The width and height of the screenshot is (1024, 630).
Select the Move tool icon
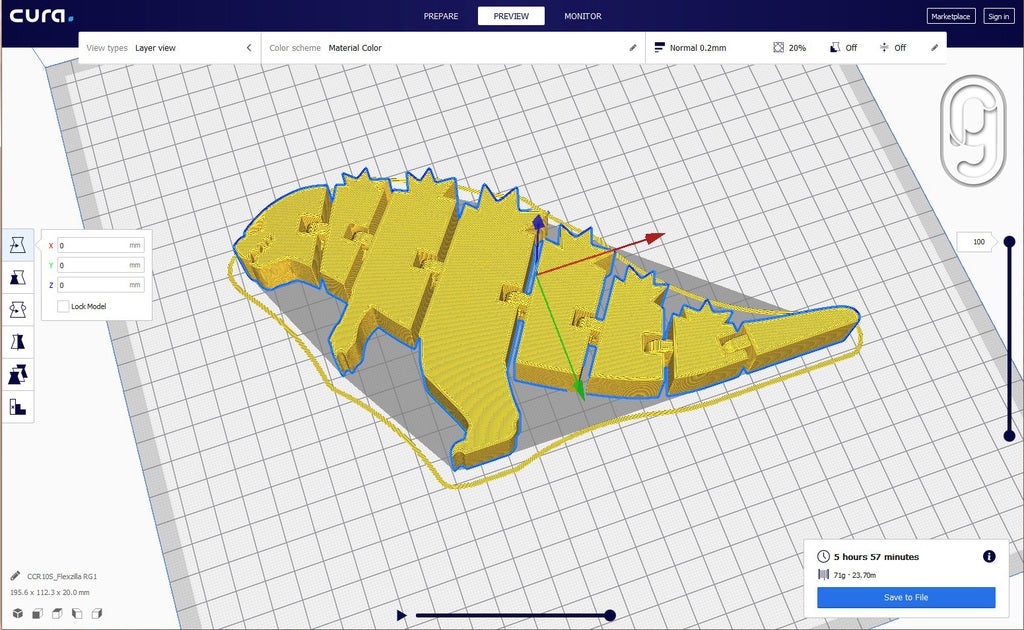pyautogui.click(x=18, y=245)
